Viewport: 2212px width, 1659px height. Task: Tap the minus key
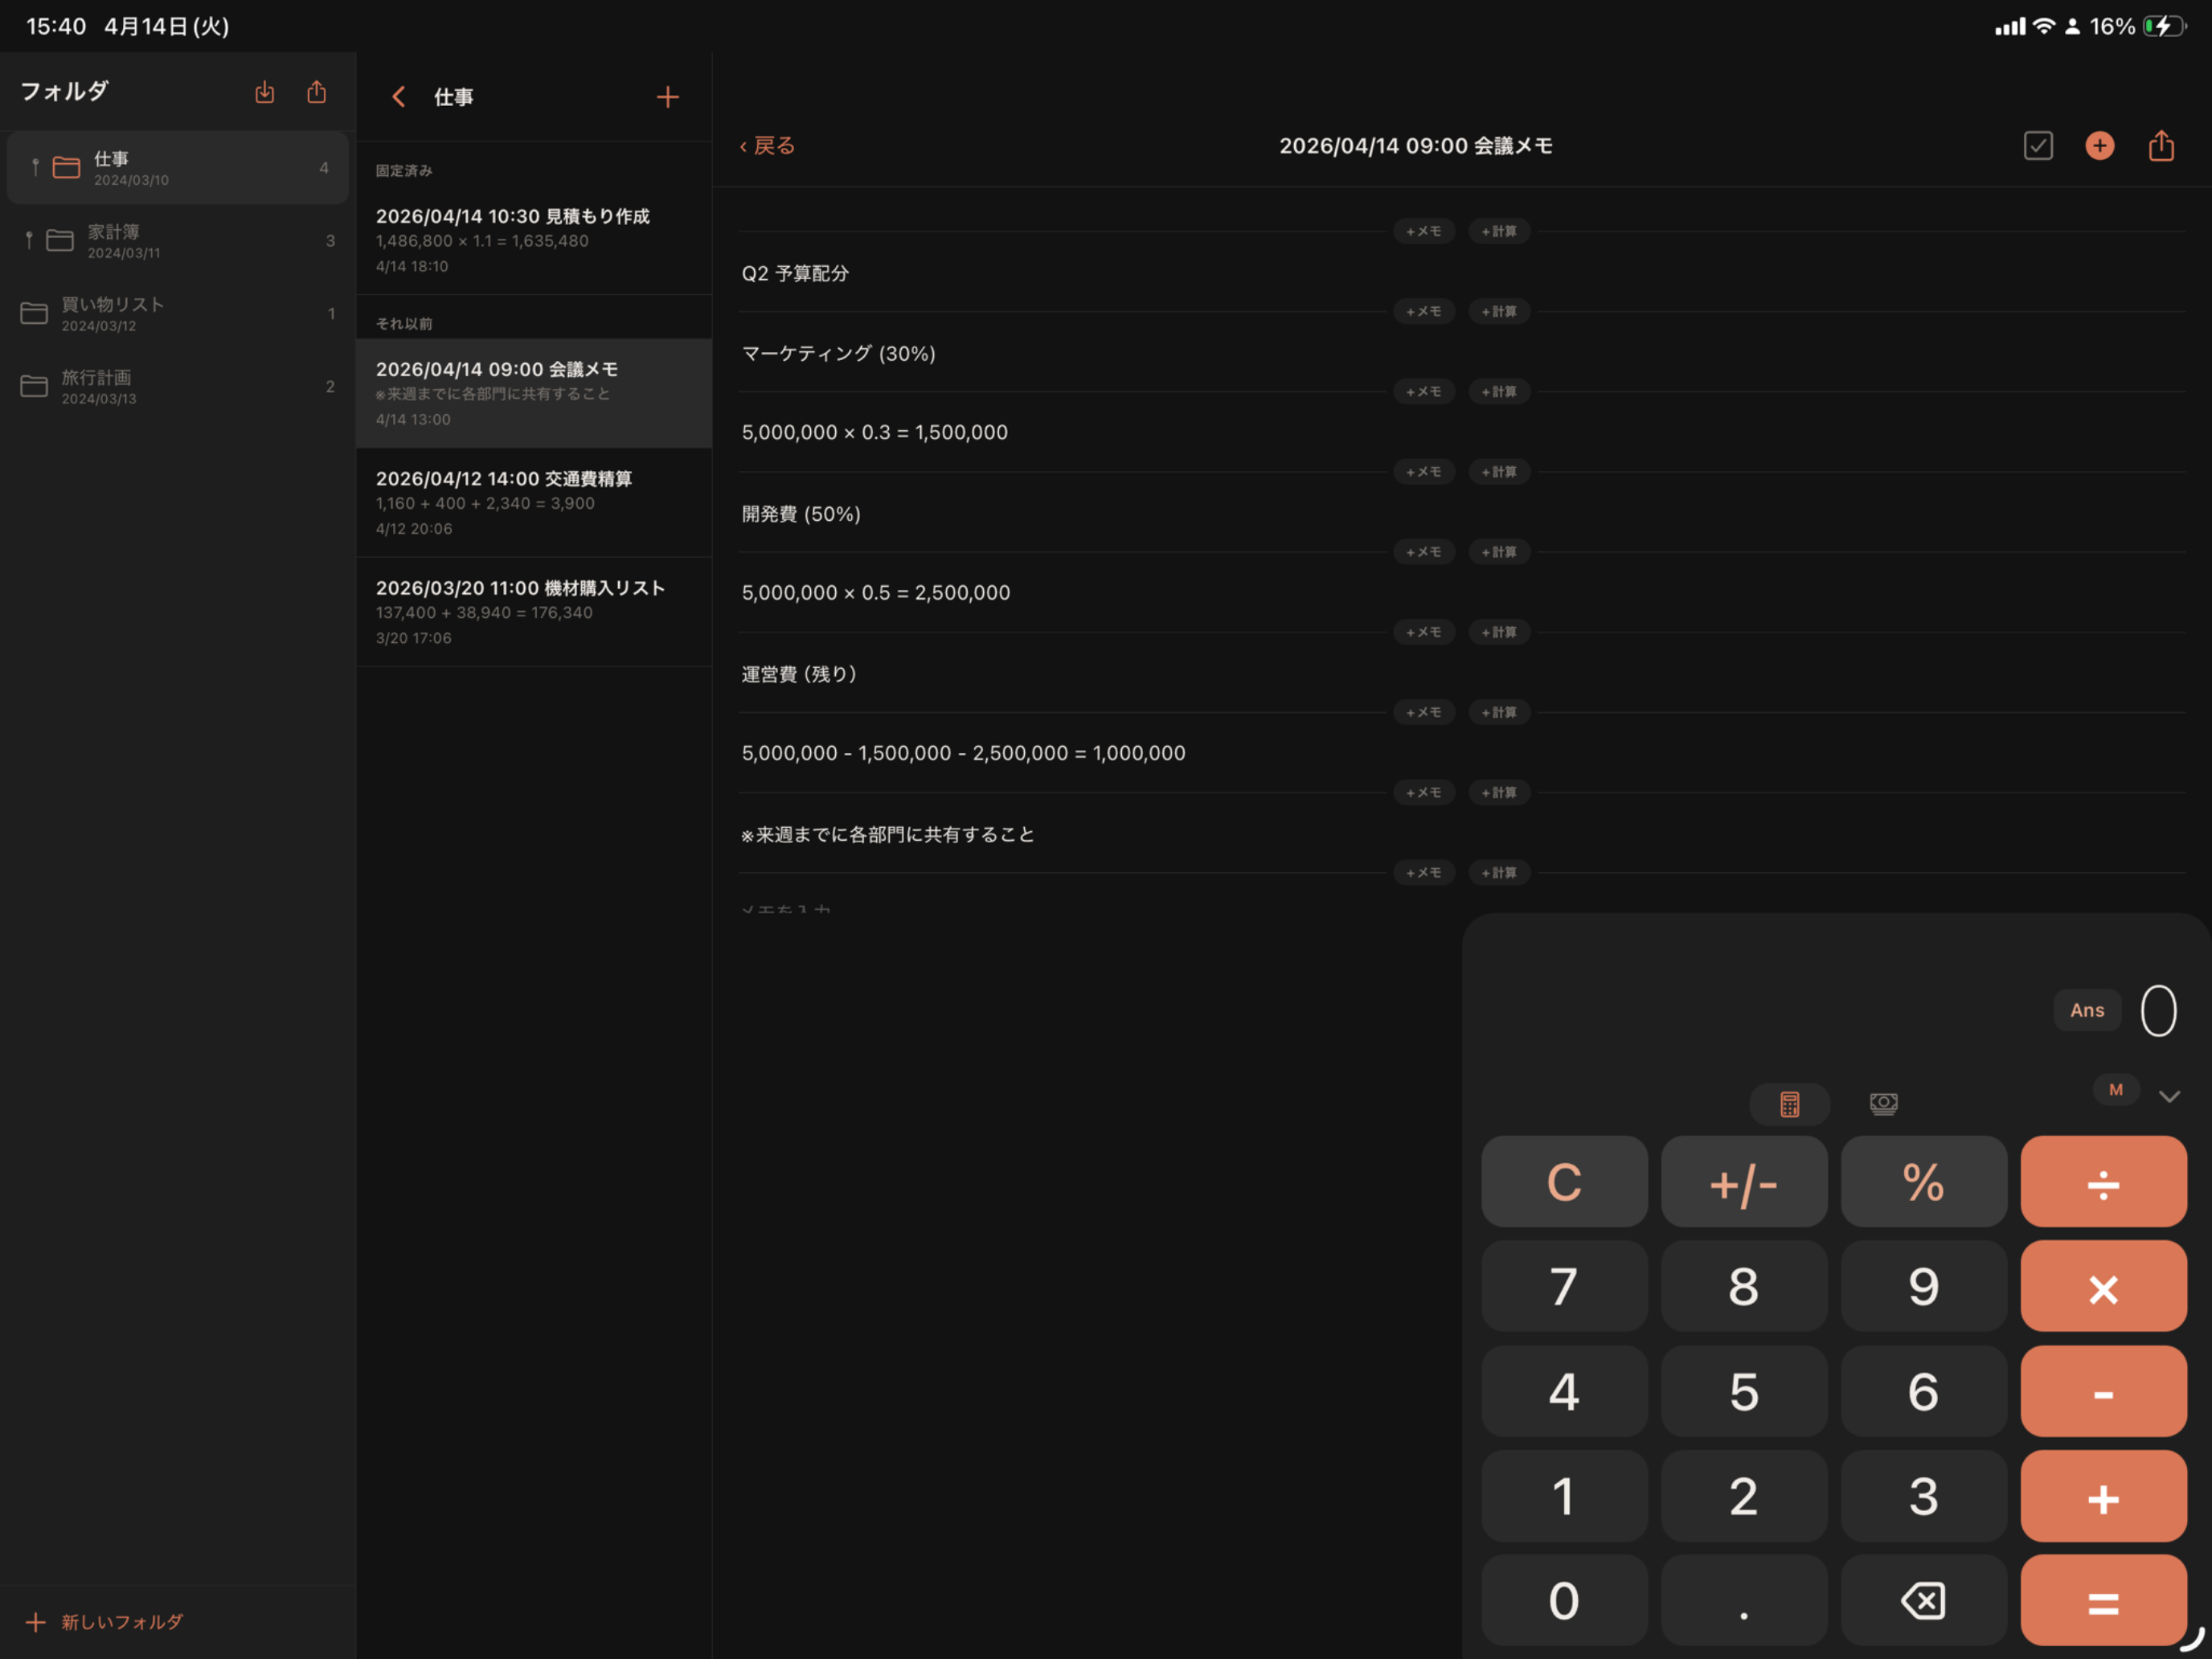coord(2103,1391)
